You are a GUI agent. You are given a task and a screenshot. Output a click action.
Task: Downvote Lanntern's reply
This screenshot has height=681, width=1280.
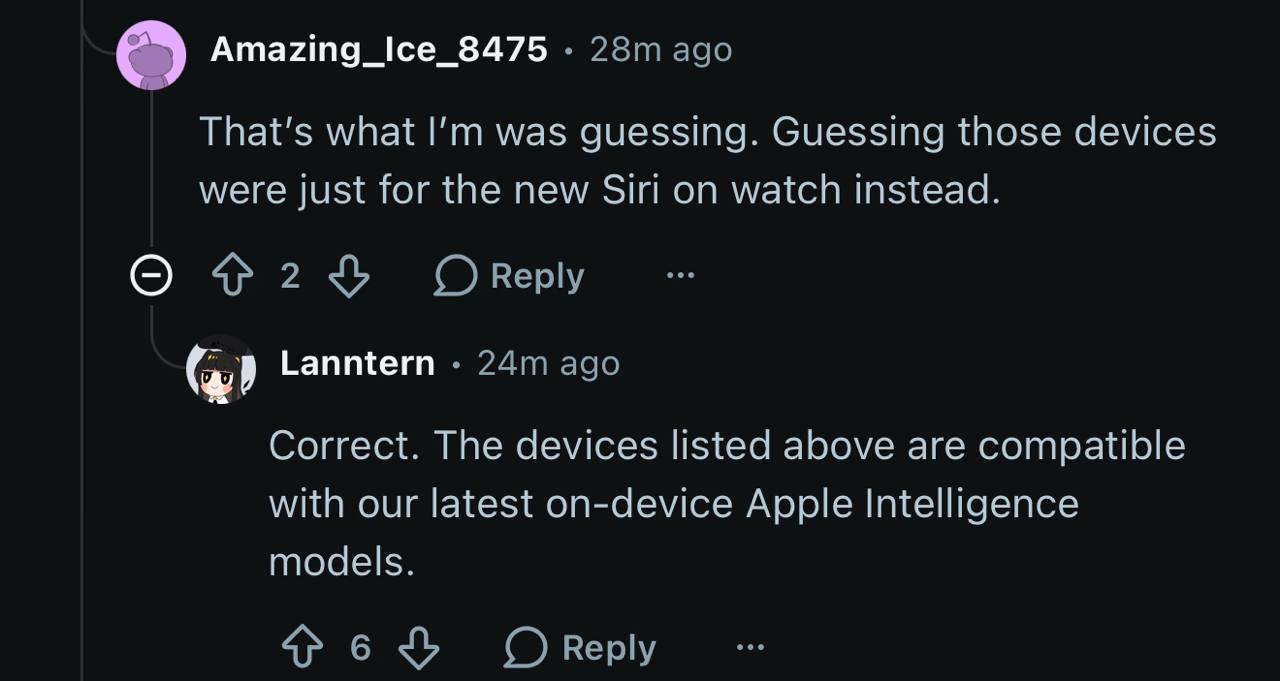(x=419, y=648)
